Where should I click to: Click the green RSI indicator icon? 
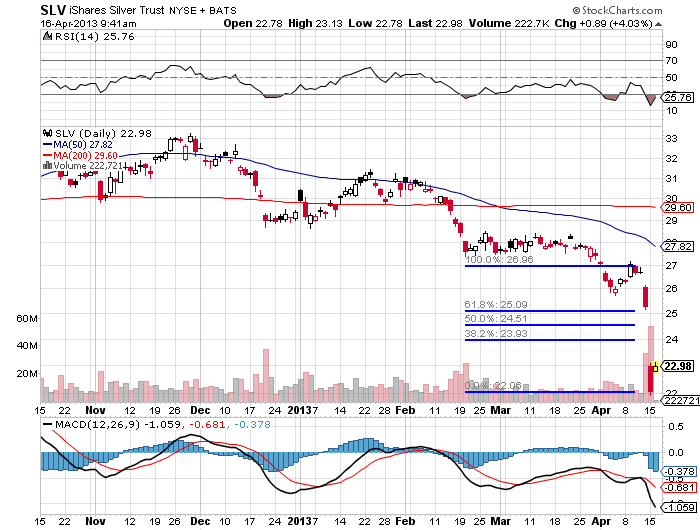tap(47, 36)
